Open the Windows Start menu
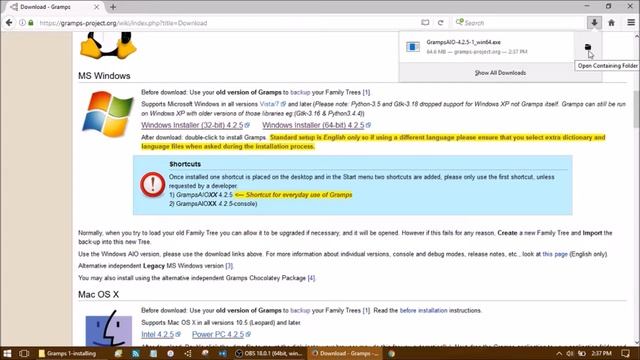The height and width of the screenshot is (360, 640). 7,353
